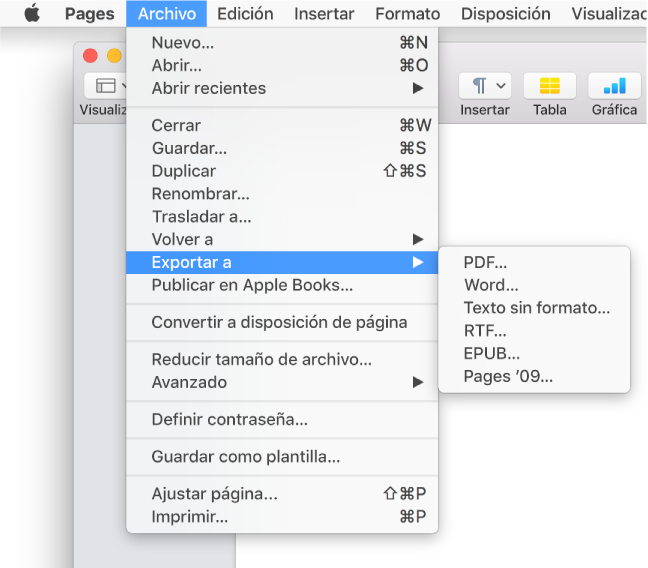Select Publicar en Apple Books...
The height and width of the screenshot is (568, 648).
click(x=282, y=285)
